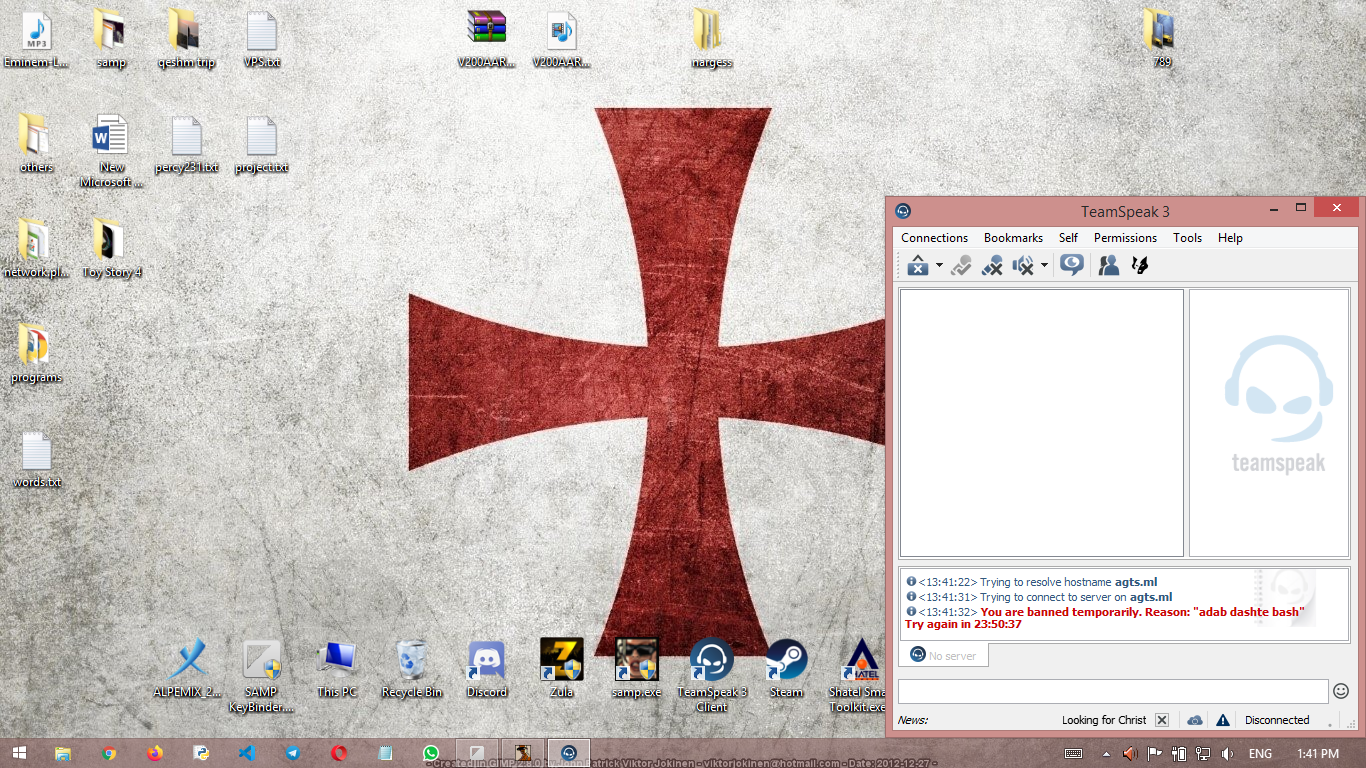Toggle the Away status toolbar icon

[x=992, y=265]
